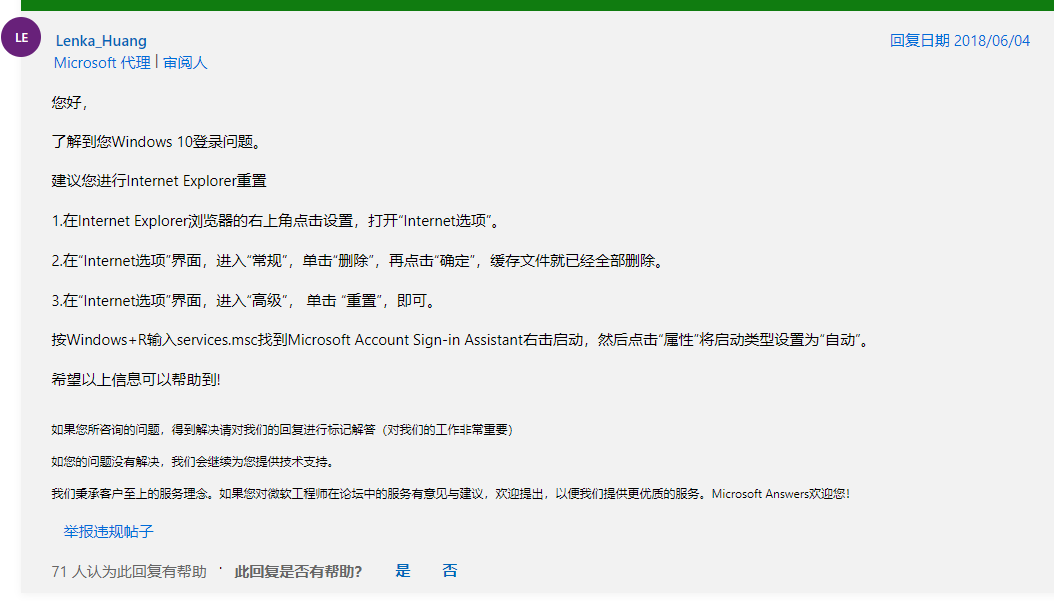Vote 否 that the reply did not help
The image size is (1054, 601).
pyautogui.click(x=450, y=571)
